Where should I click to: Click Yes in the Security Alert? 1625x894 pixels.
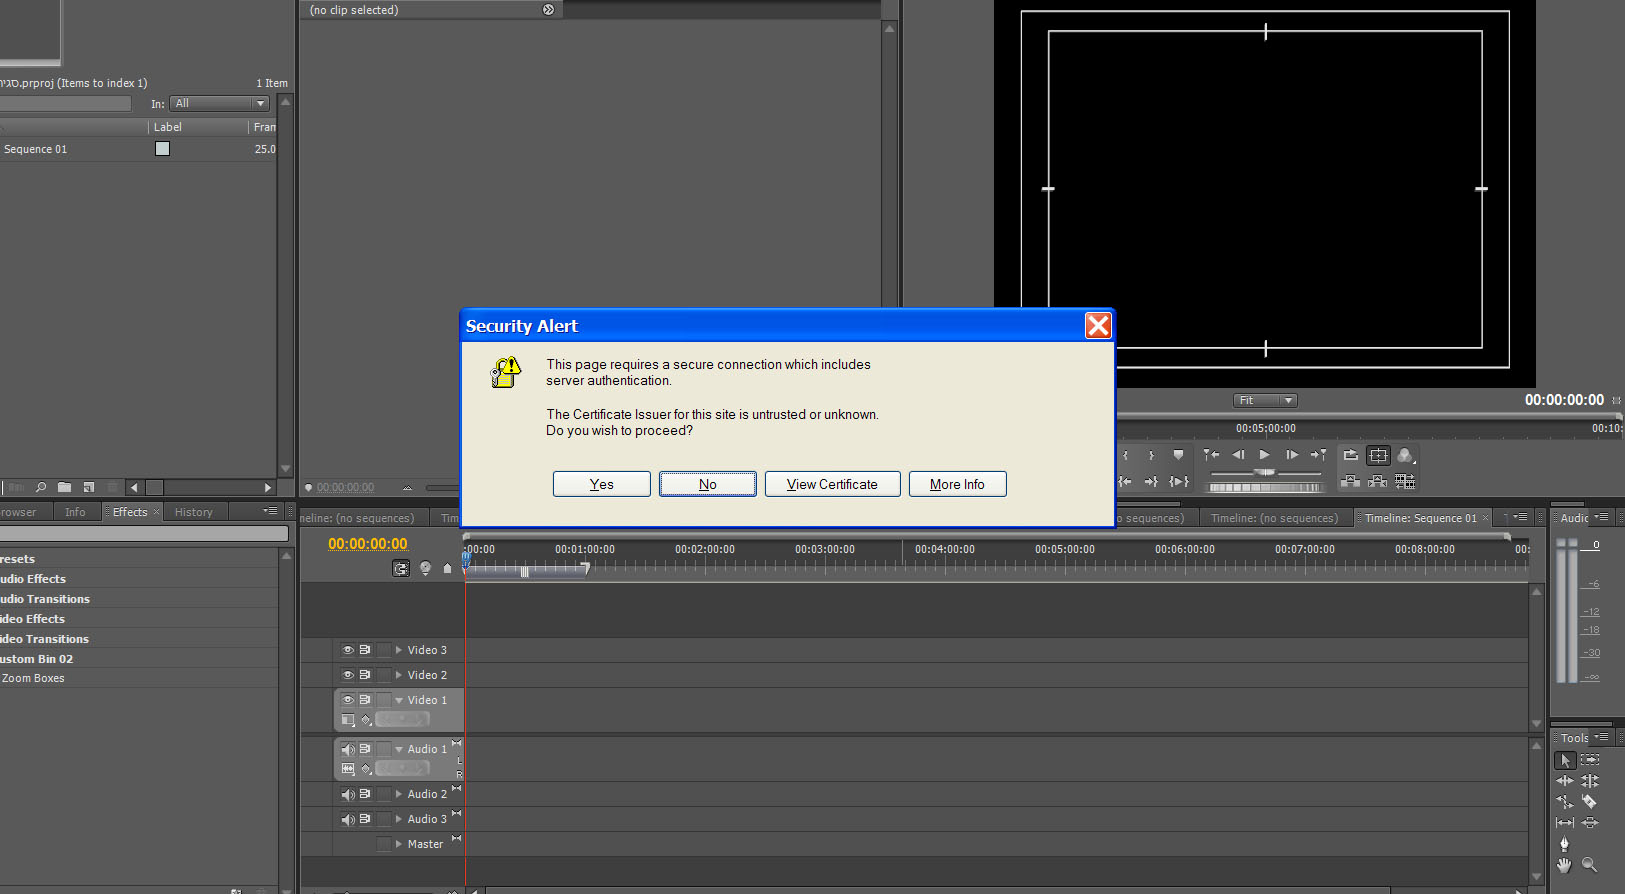point(601,484)
